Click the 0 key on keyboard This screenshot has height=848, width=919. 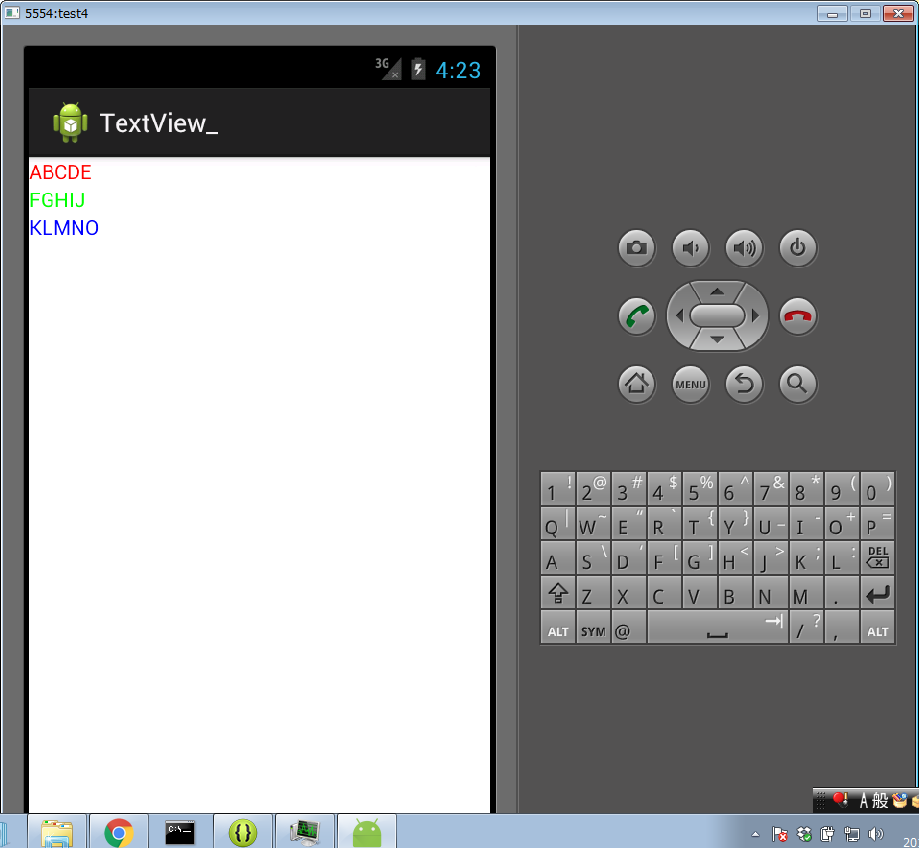pos(877,489)
